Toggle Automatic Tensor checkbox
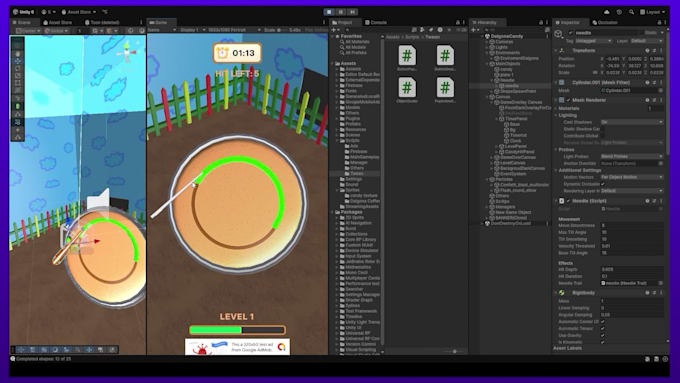 [x=603, y=329]
